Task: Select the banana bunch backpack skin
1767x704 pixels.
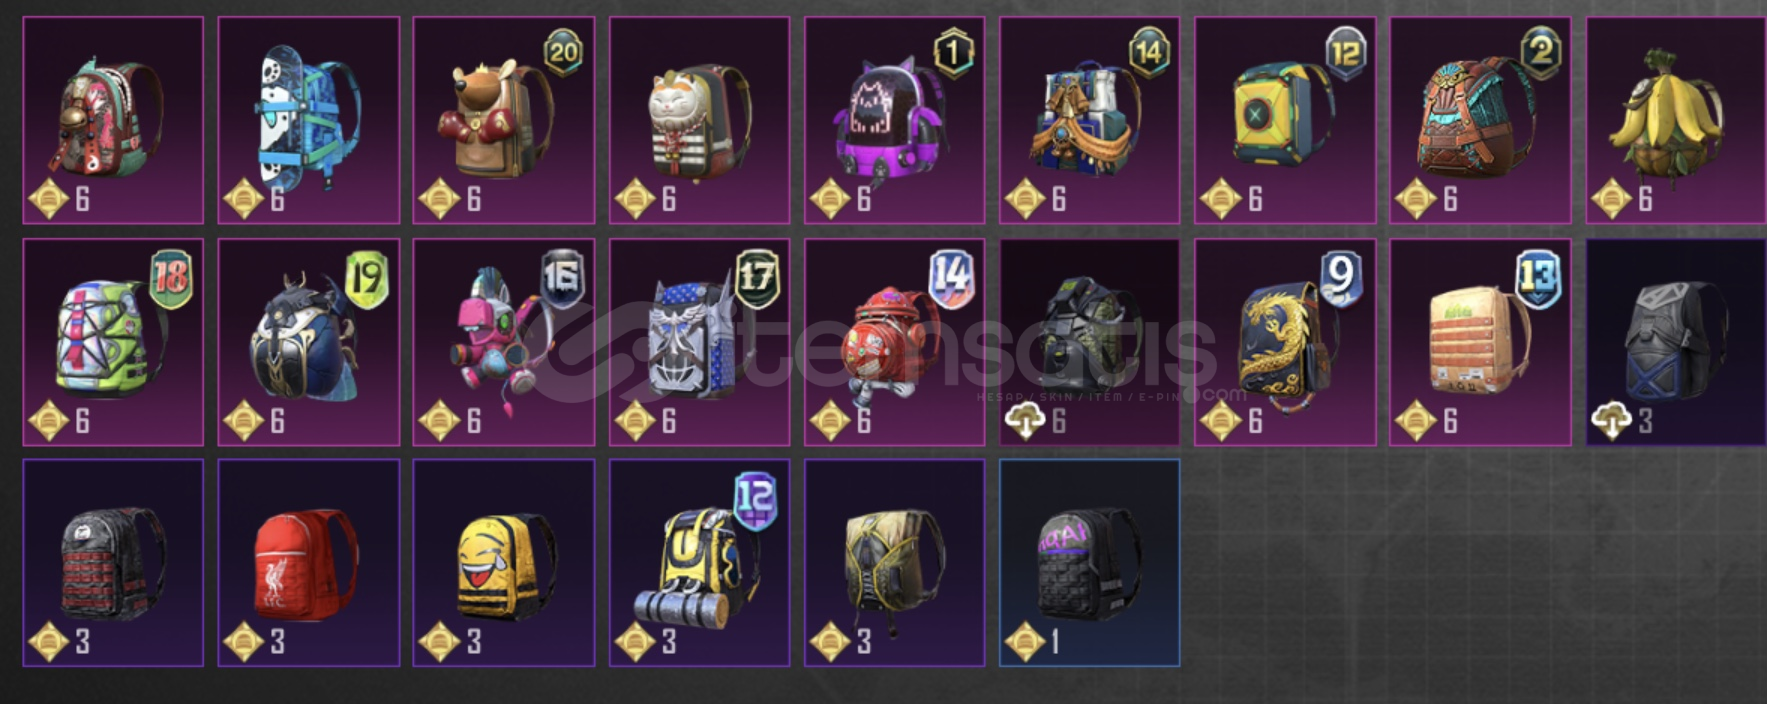Action: click(x=1675, y=120)
